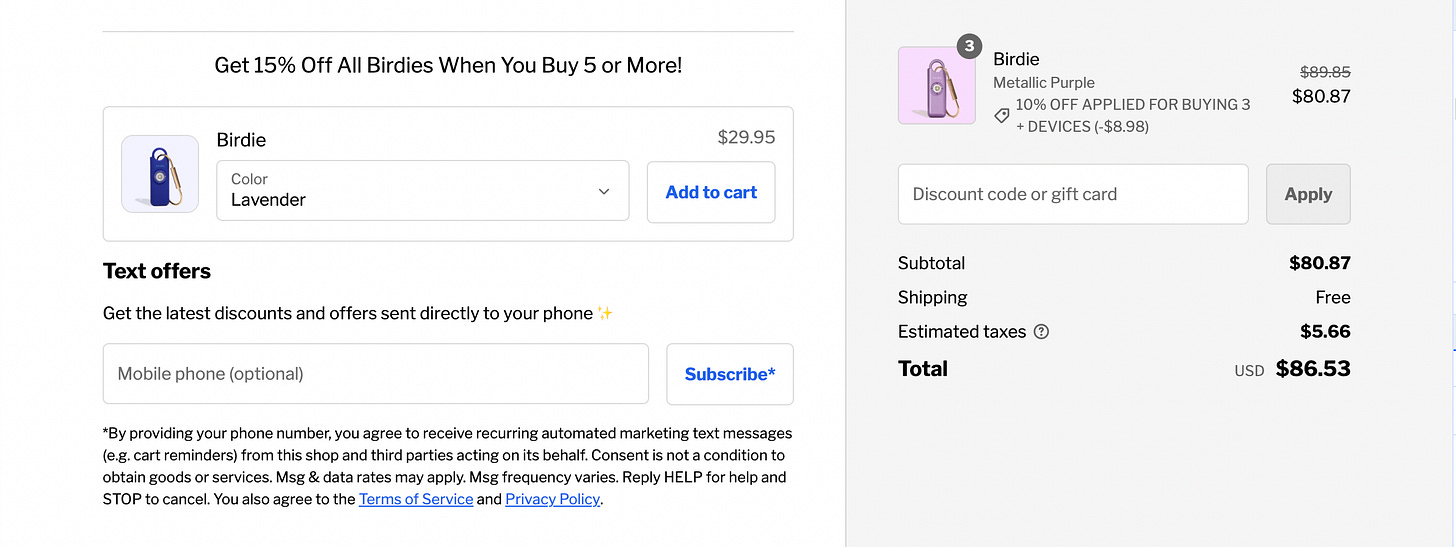Screen dimensions: 1456x547
Task: Click the $86.53 total amount
Action: point(1313,369)
